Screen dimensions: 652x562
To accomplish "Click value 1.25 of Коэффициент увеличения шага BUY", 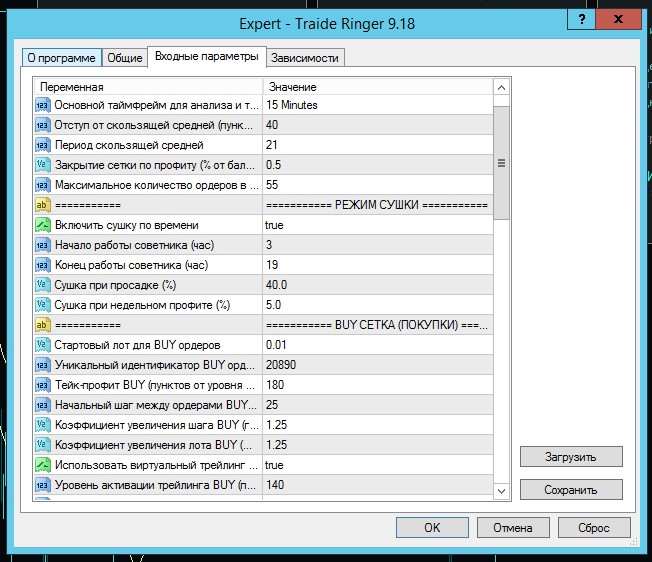I will point(277,424).
